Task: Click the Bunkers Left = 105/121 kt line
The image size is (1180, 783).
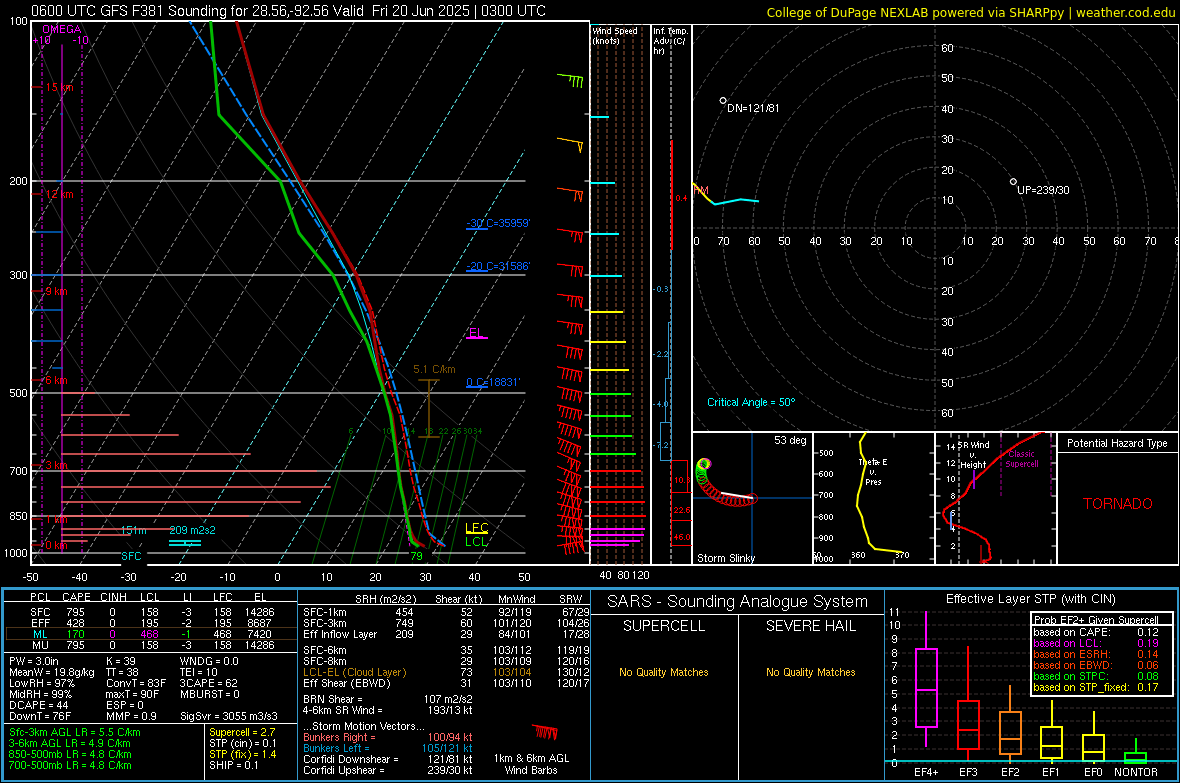Action: (388, 748)
